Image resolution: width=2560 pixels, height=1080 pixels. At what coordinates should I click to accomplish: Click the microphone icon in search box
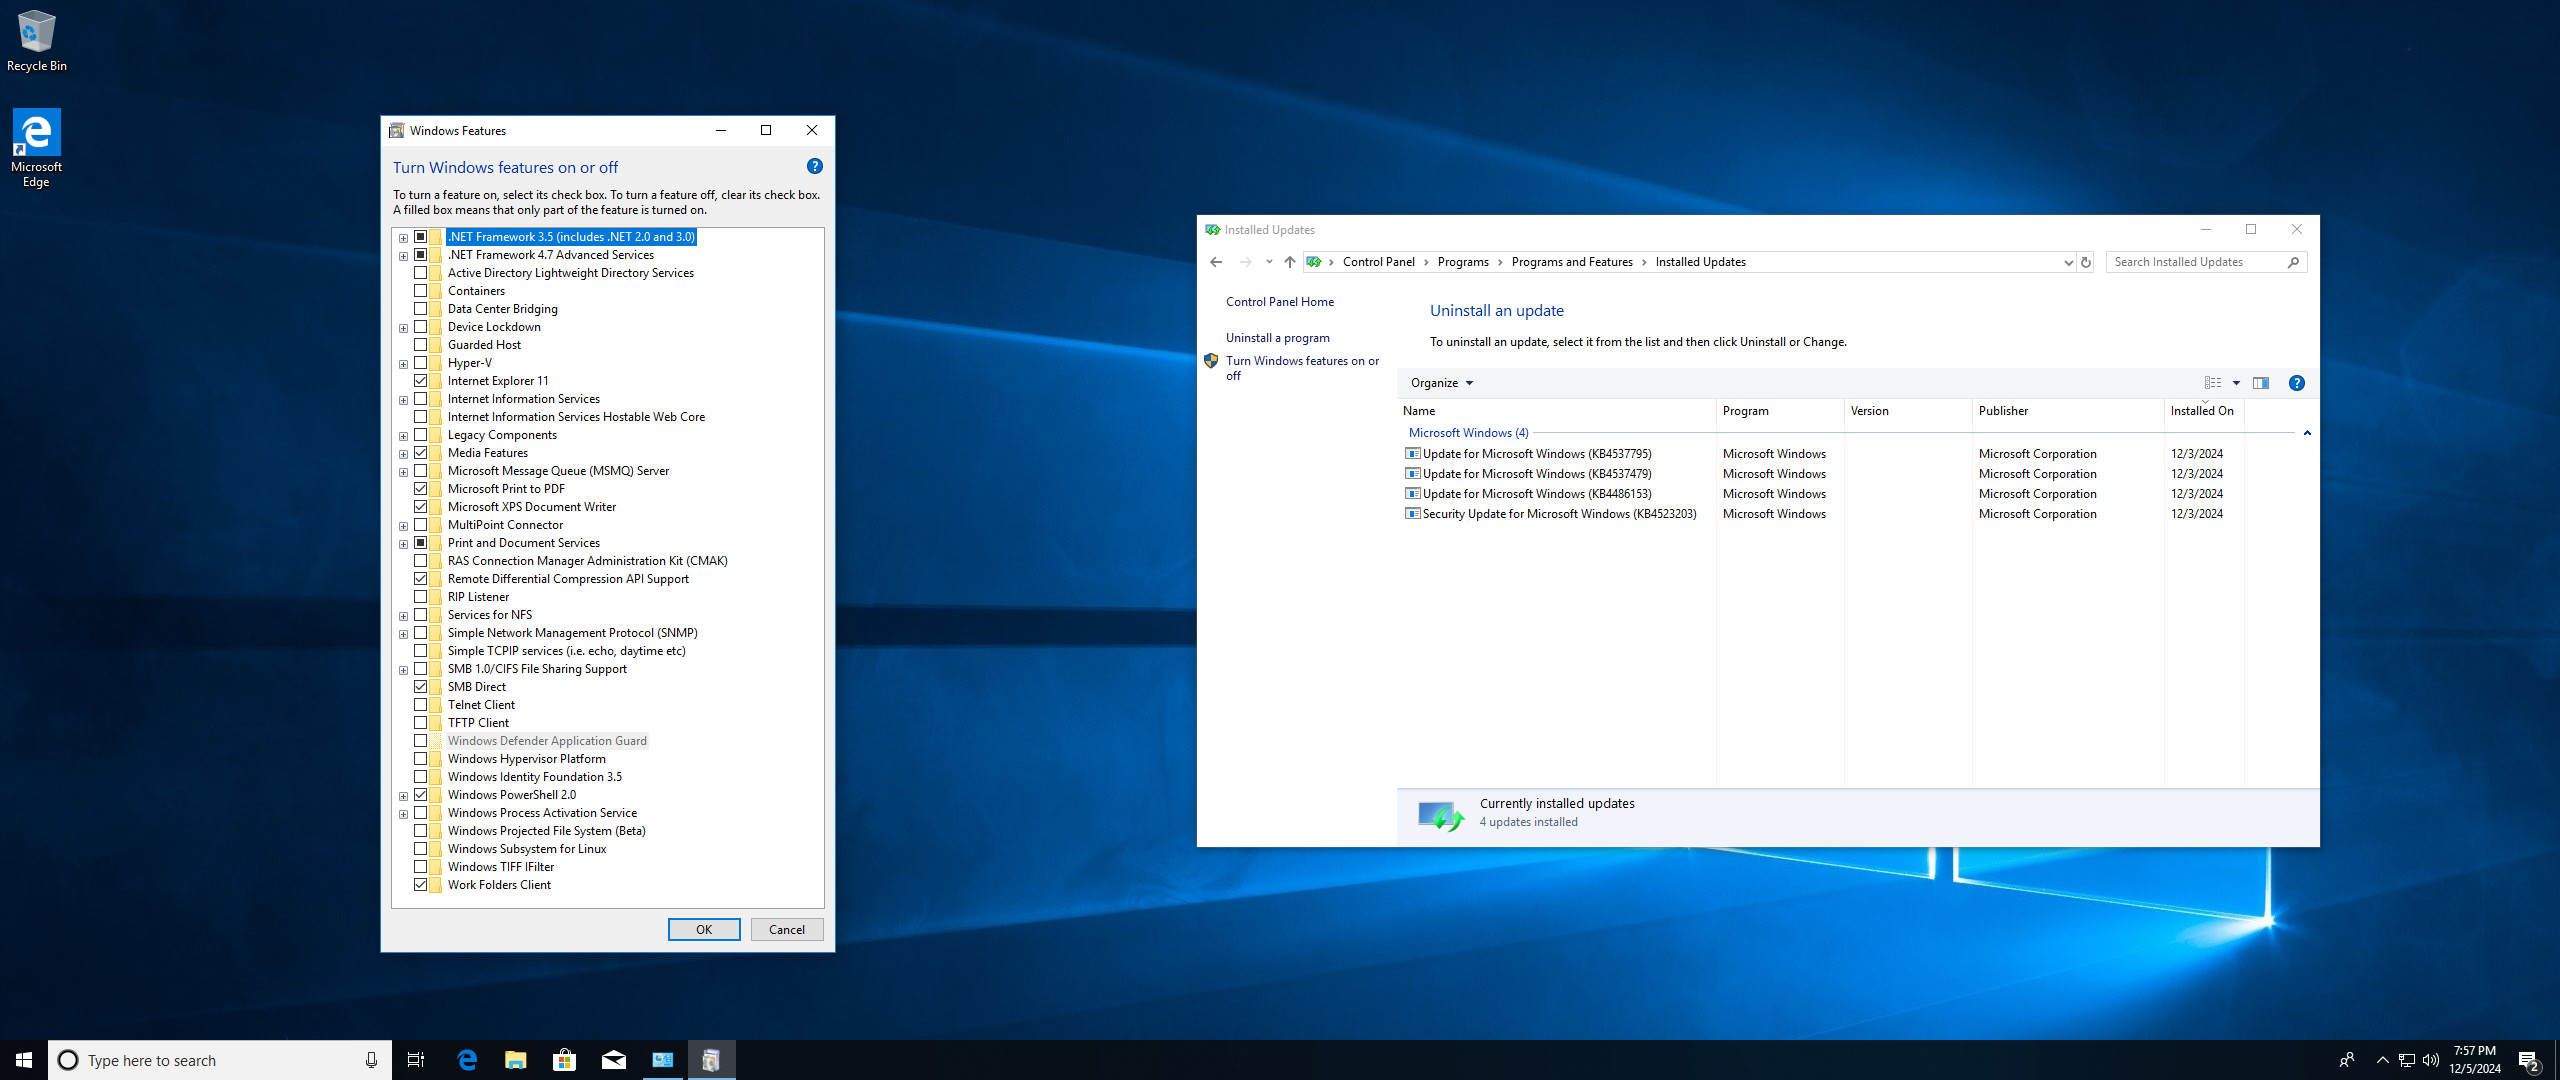(371, 1060)
